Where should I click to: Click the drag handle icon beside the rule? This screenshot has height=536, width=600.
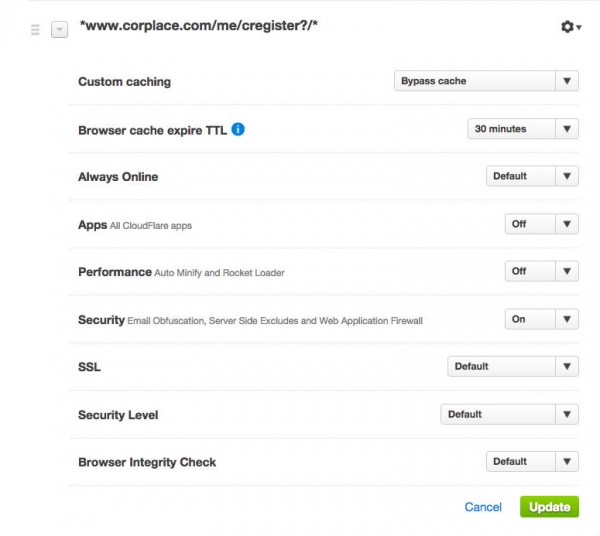click(x=35, y=30)
